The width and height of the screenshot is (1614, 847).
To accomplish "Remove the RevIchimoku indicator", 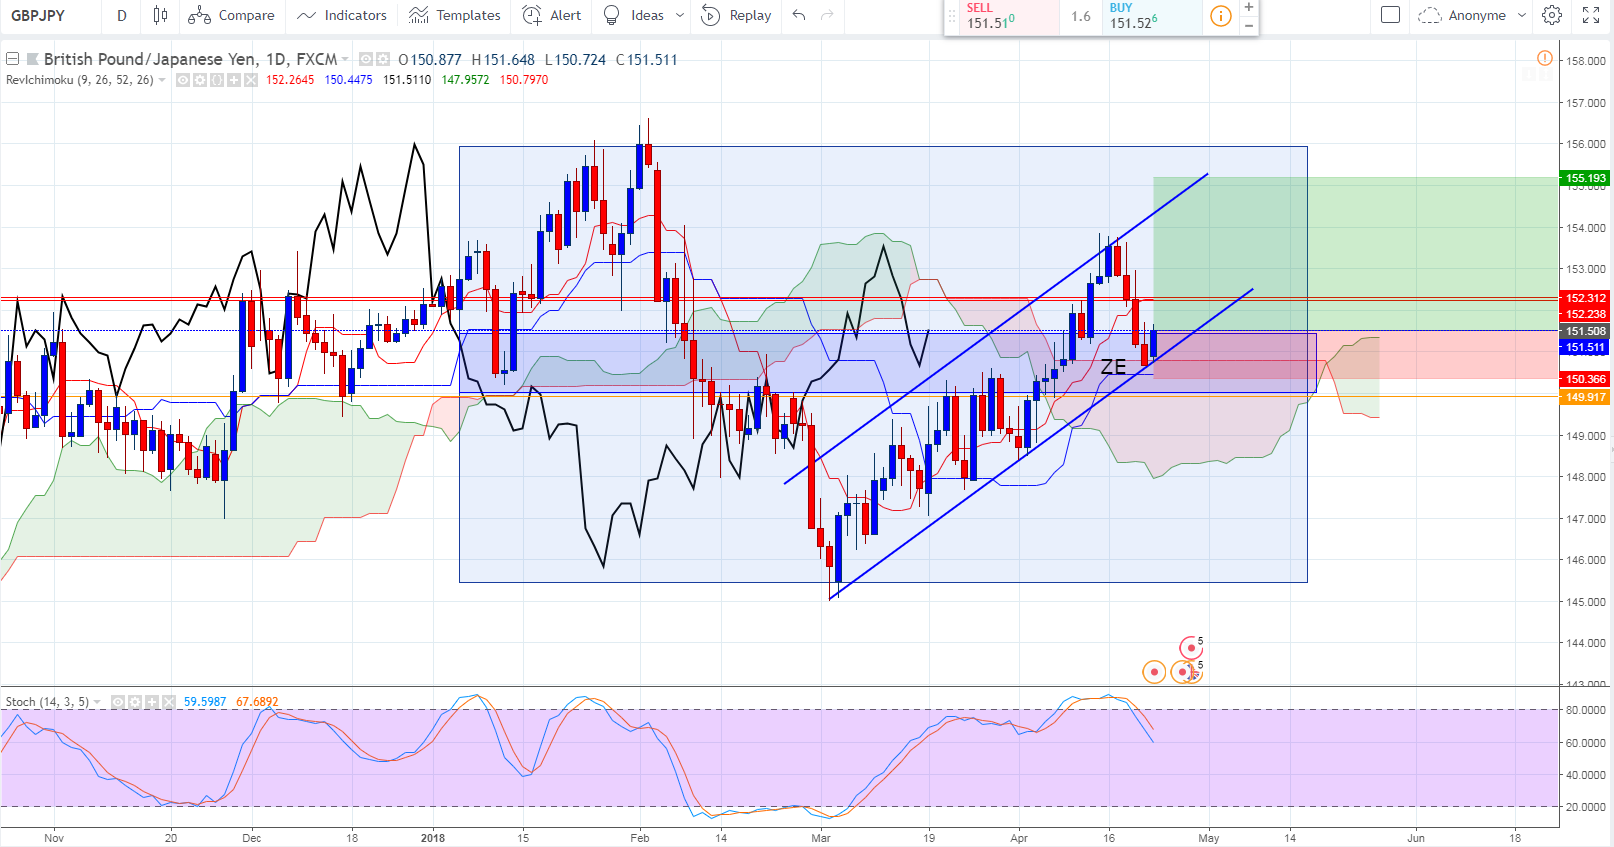I will click(251, 80).
